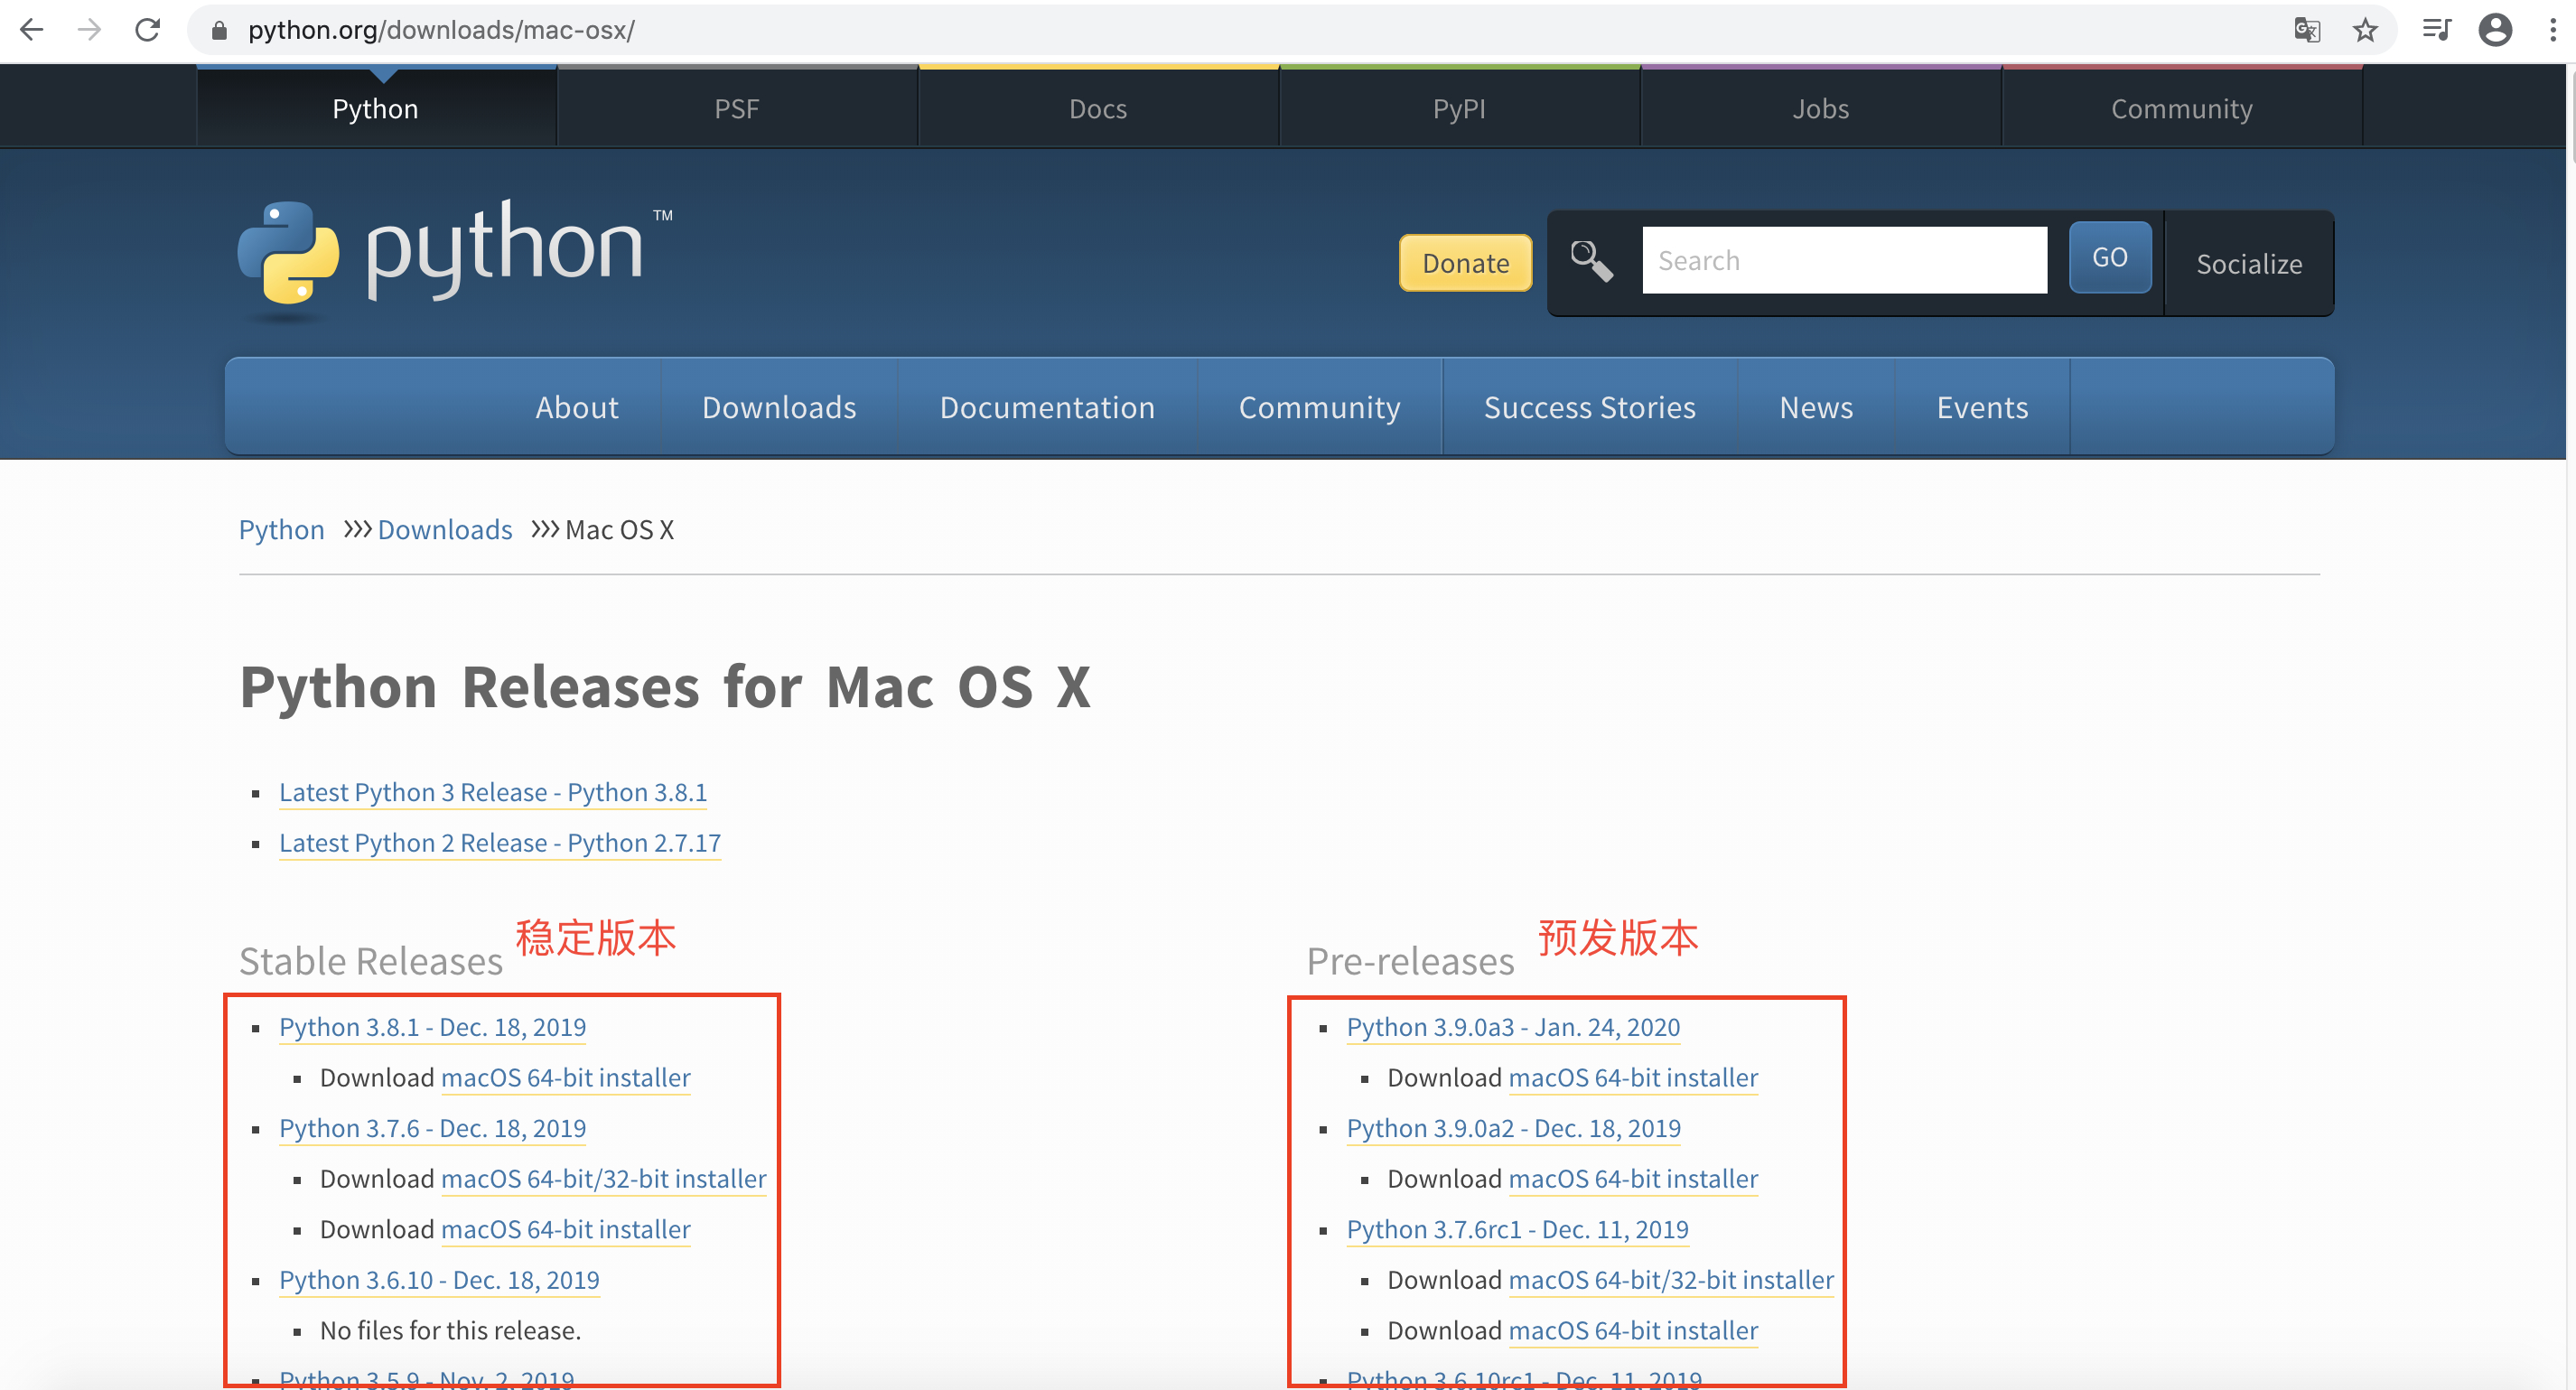Click the 'Pre-releases' heading

click(1411, 961)
